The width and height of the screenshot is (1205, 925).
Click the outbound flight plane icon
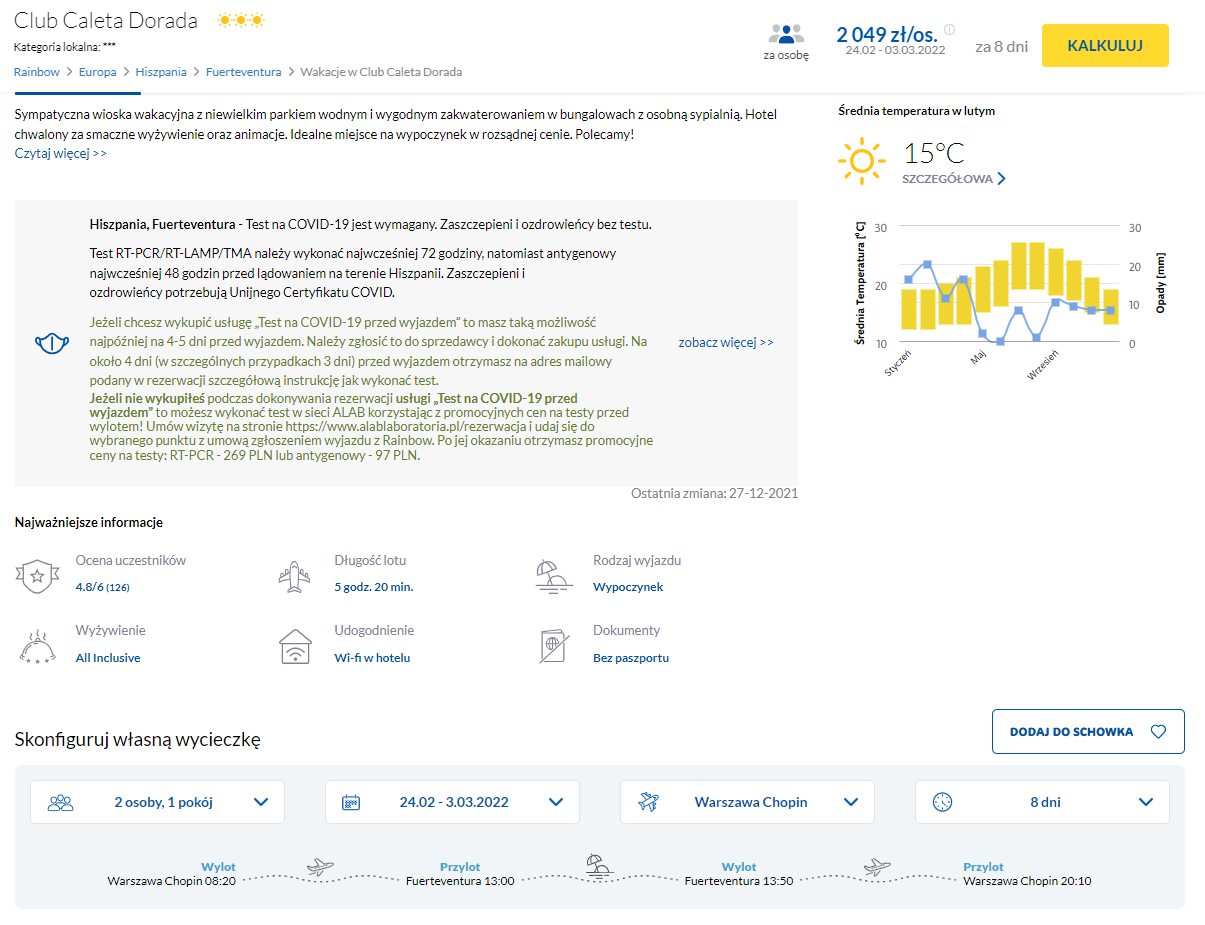coord(321,866)
